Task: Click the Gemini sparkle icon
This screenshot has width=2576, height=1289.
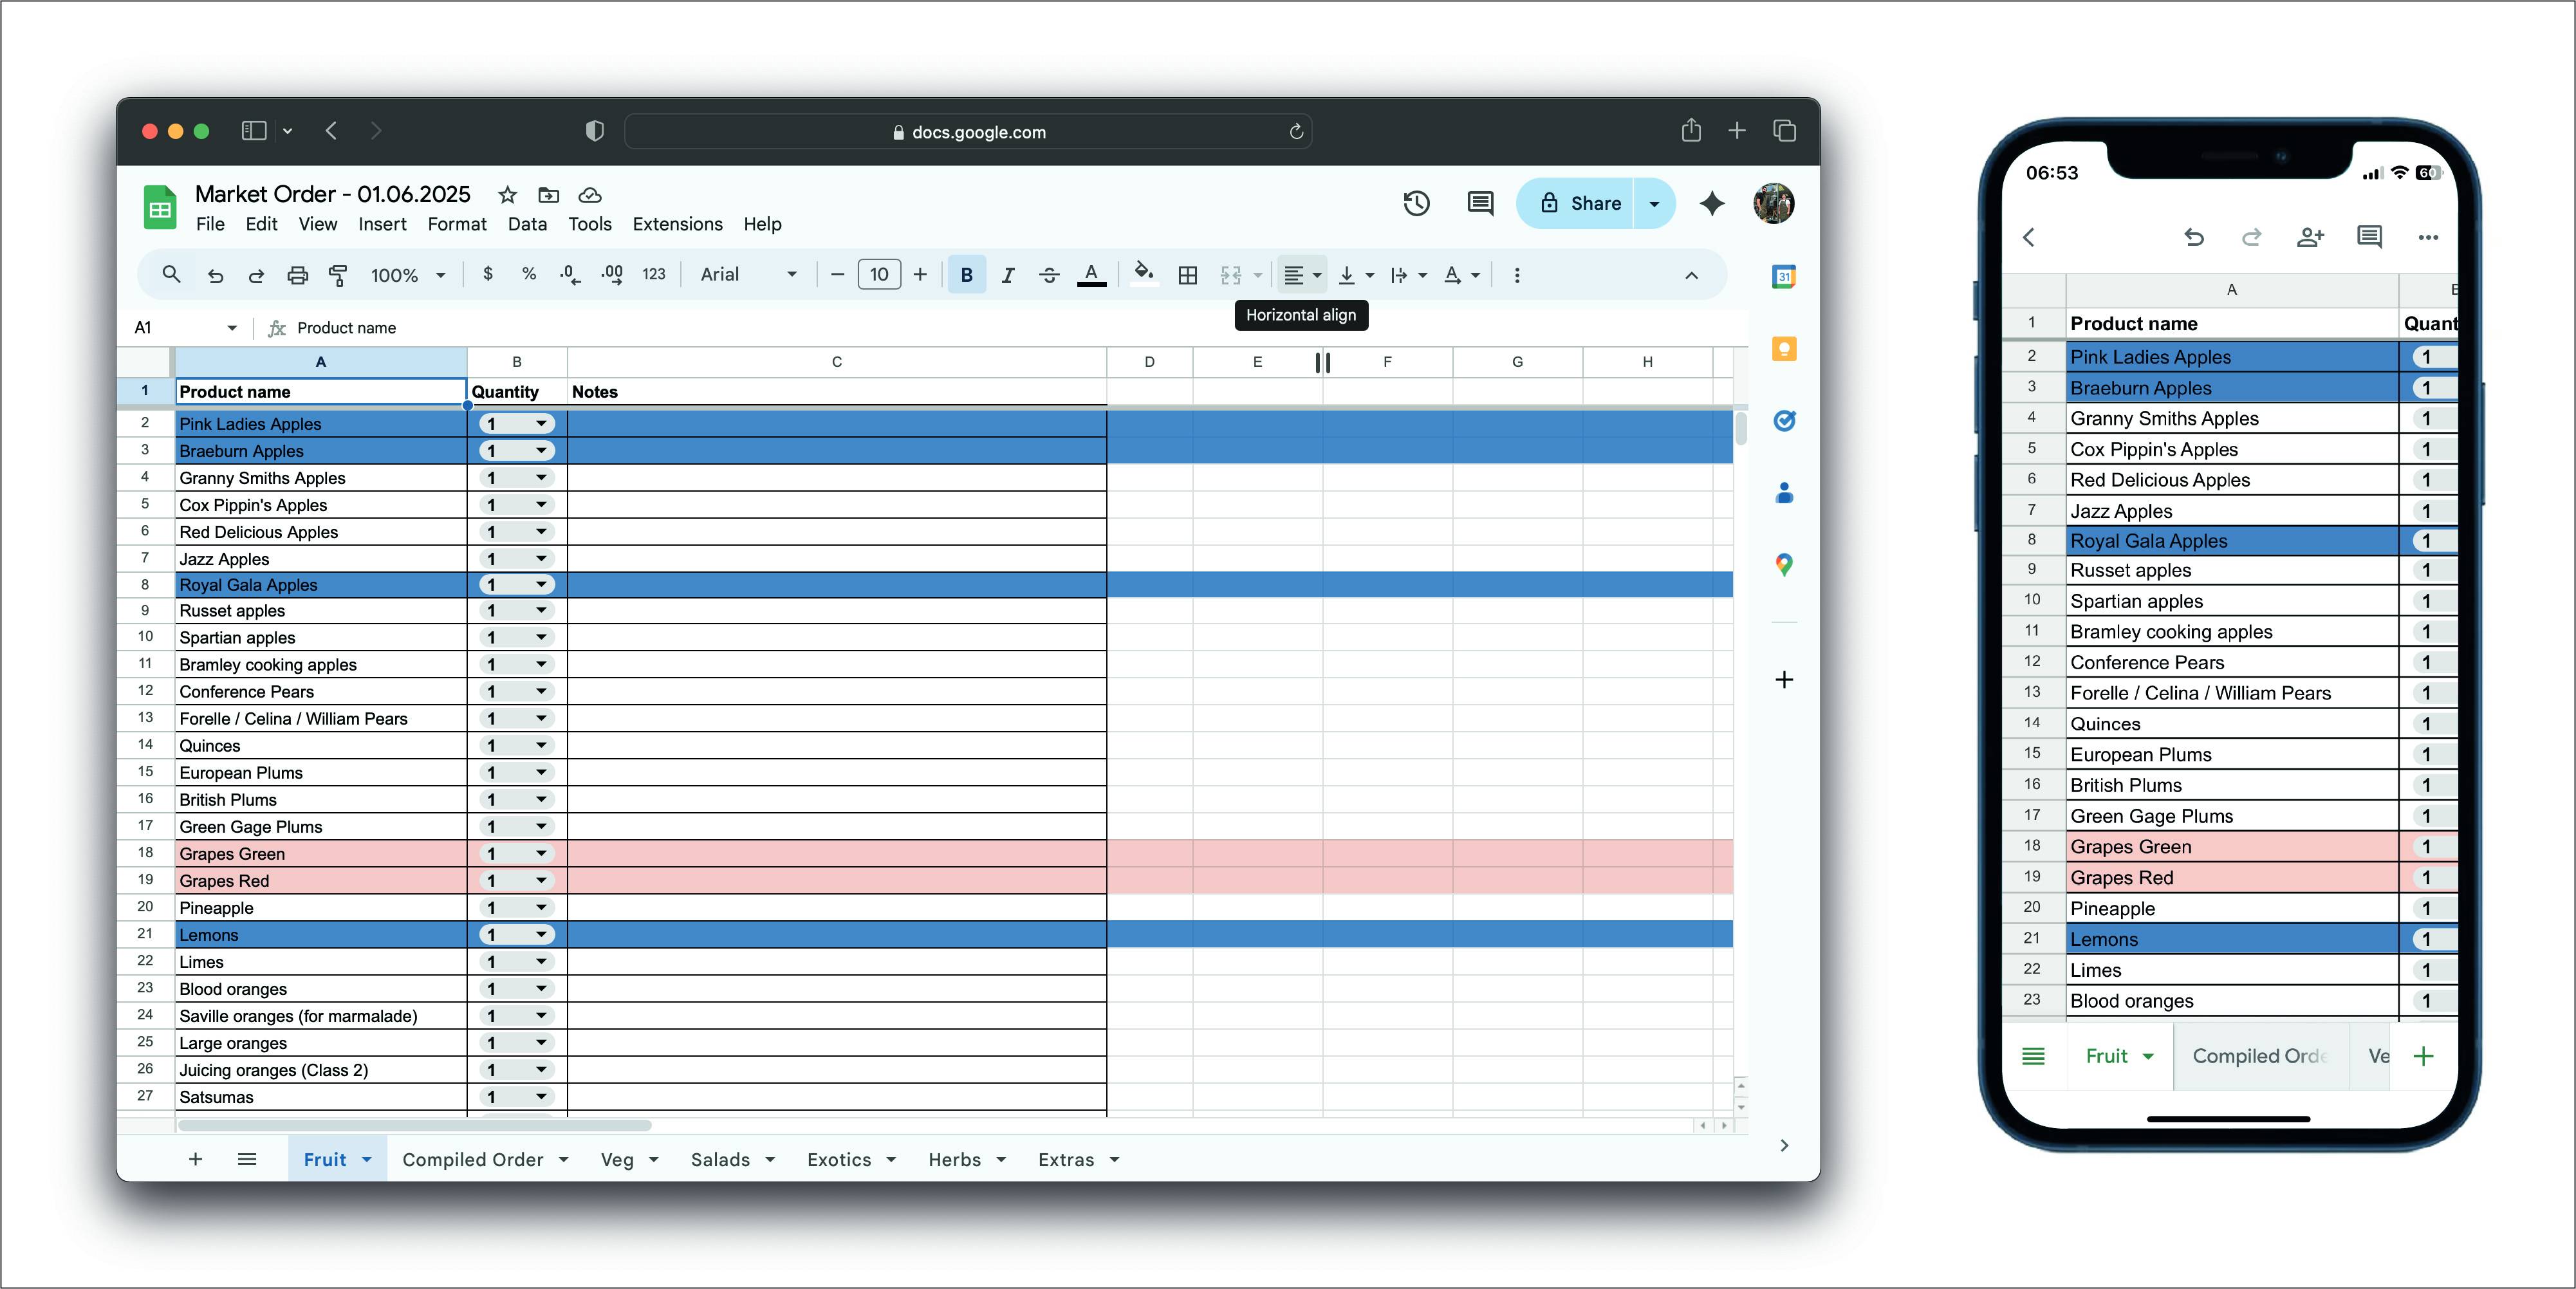Action: point(1712,204)
